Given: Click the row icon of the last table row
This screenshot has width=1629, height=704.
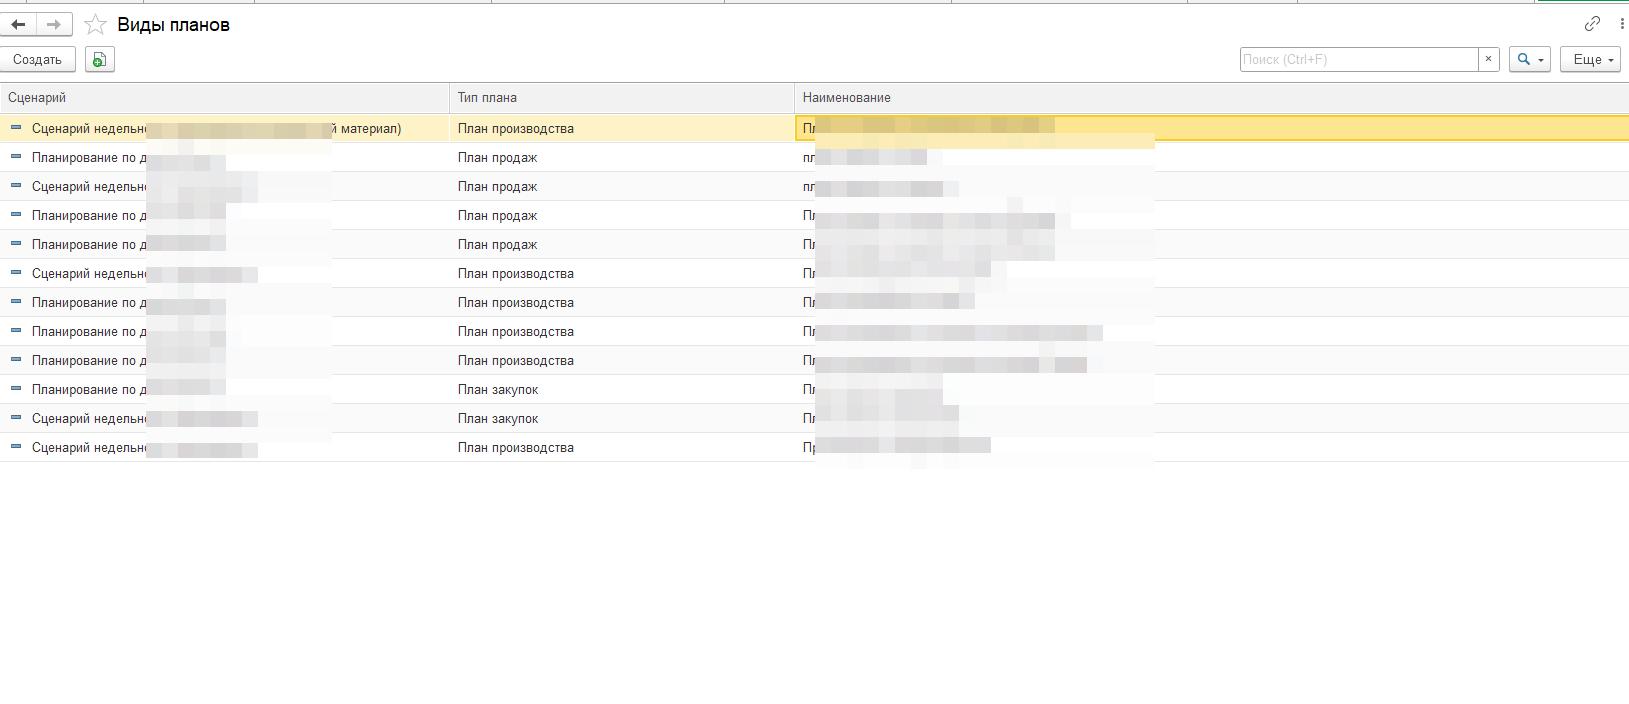Looking at the screenshot, I should pyautogui.click(x=16, y=447).
